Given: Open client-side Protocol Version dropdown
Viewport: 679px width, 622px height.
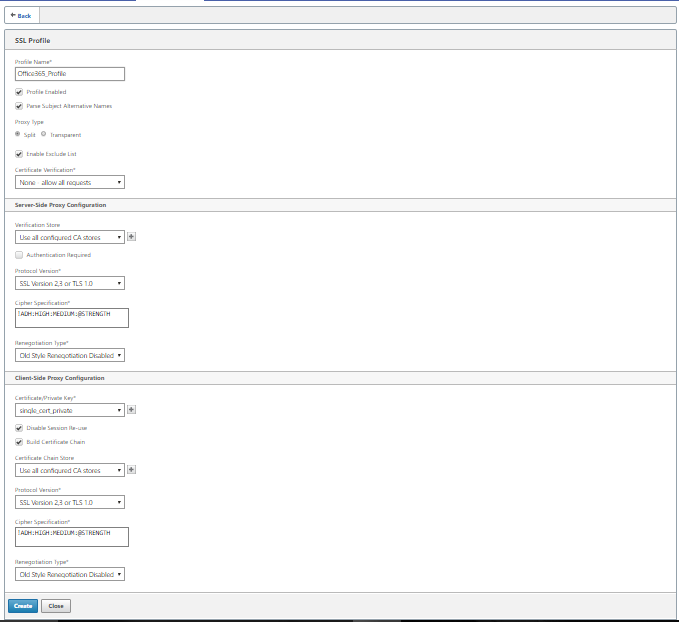Looking at the screenshot, I should click(x=70, y=502).
